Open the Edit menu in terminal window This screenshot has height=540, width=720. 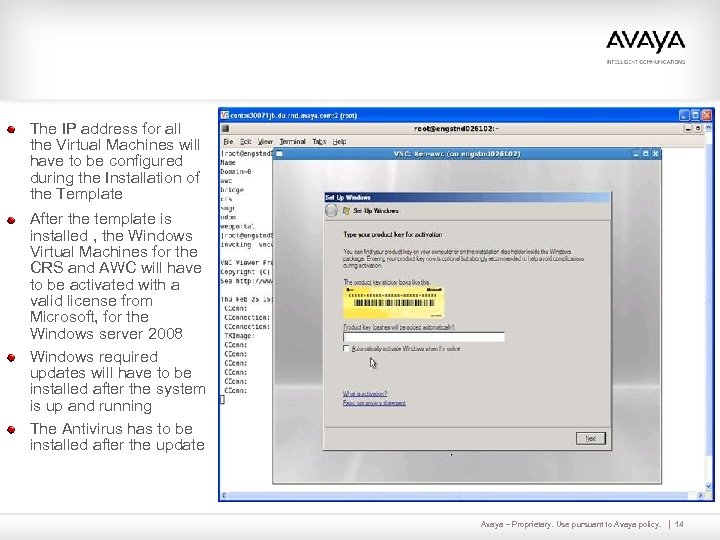pos(245,141)
